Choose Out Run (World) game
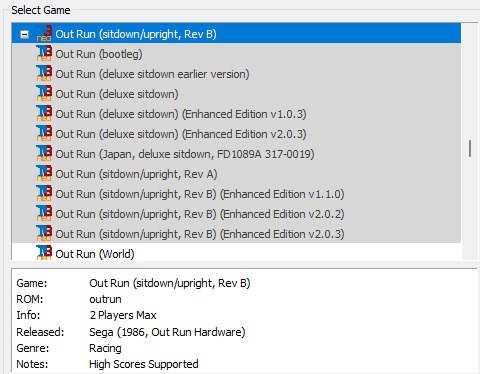The width and height of the screenshot is (480, 374). click(95, 254)
